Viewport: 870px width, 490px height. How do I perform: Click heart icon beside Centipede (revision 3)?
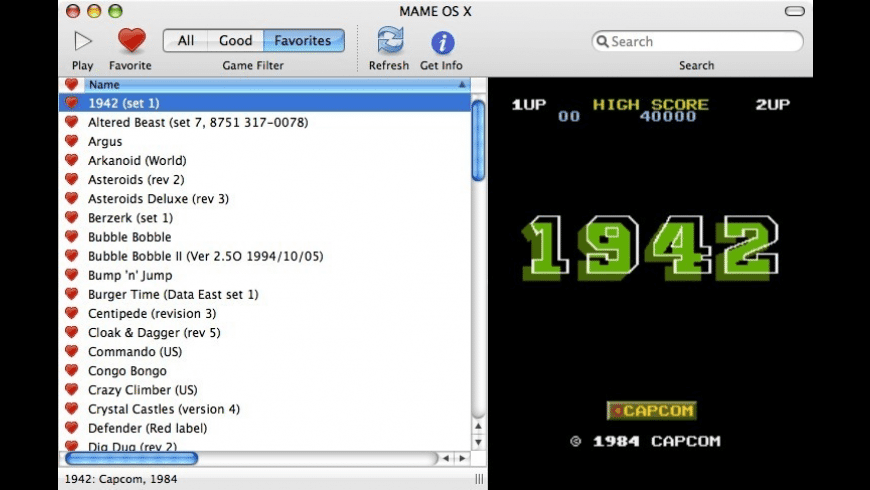tap(71, 313)
